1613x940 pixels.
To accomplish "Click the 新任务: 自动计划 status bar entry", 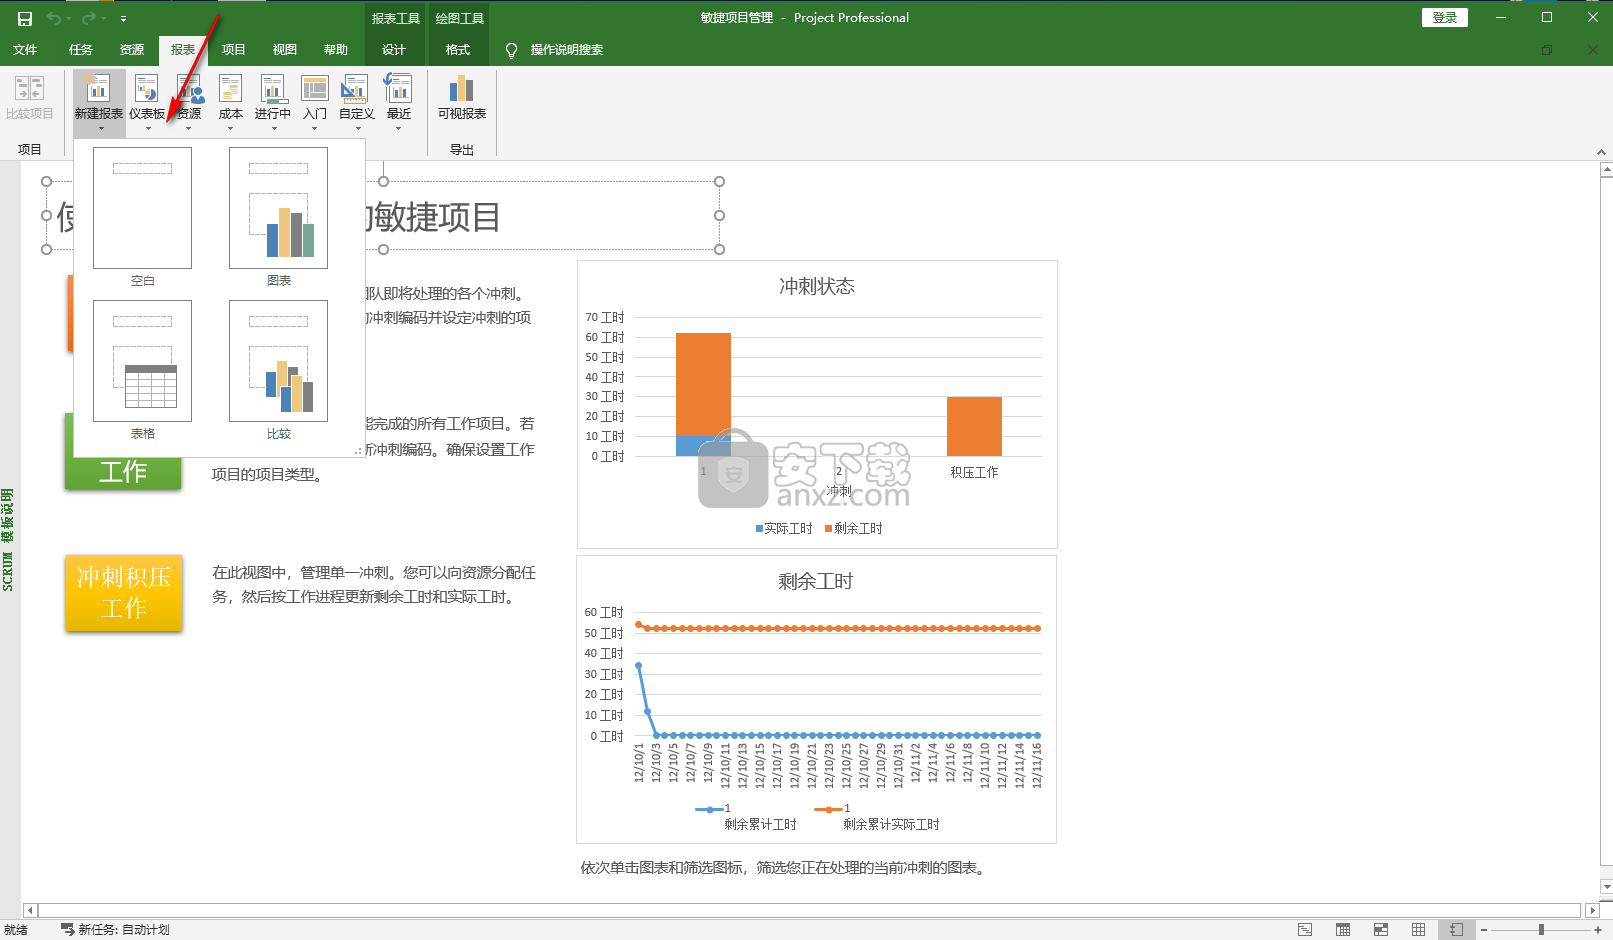I will (115, 930).
